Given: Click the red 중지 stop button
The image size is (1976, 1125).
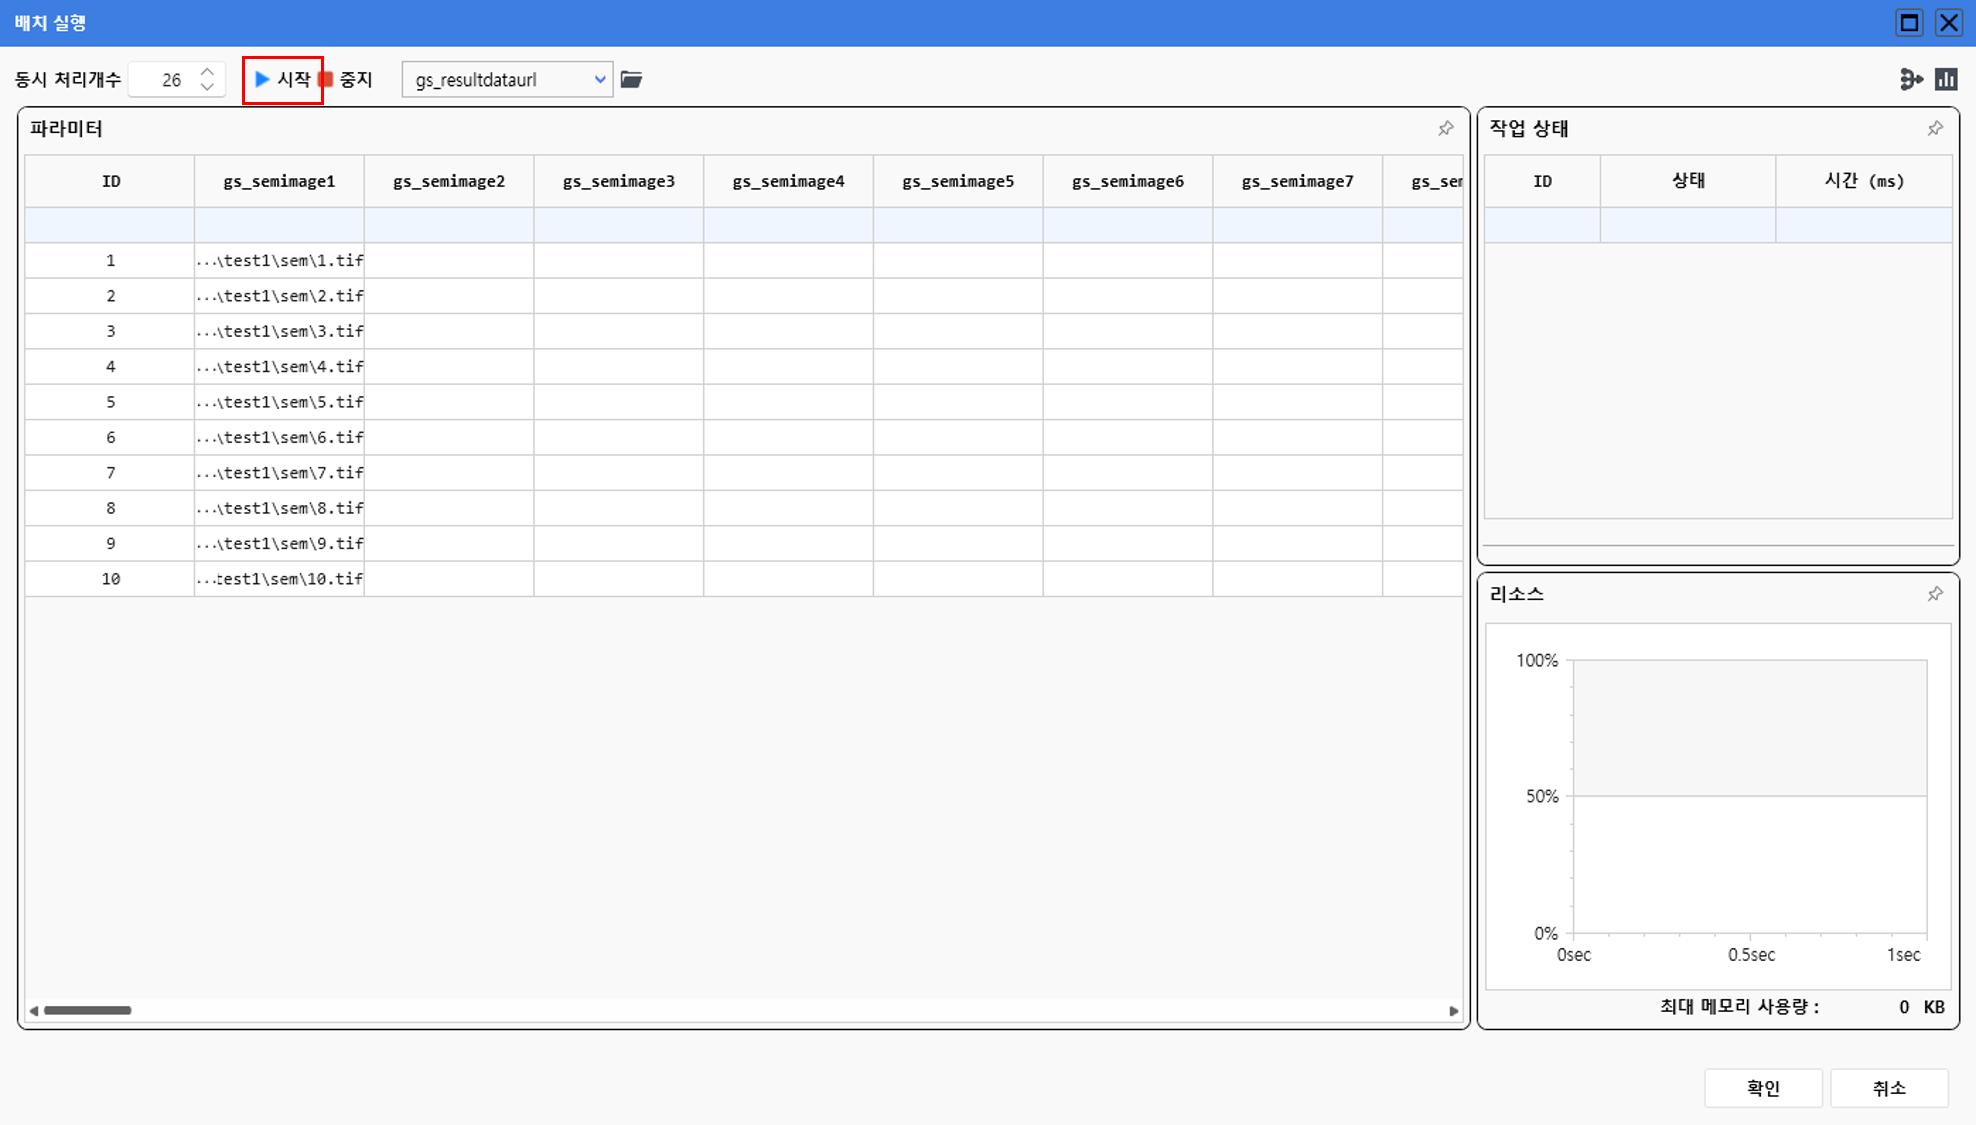Looking at the screenshot, I should pyautogui.click(x=346, y=79).
